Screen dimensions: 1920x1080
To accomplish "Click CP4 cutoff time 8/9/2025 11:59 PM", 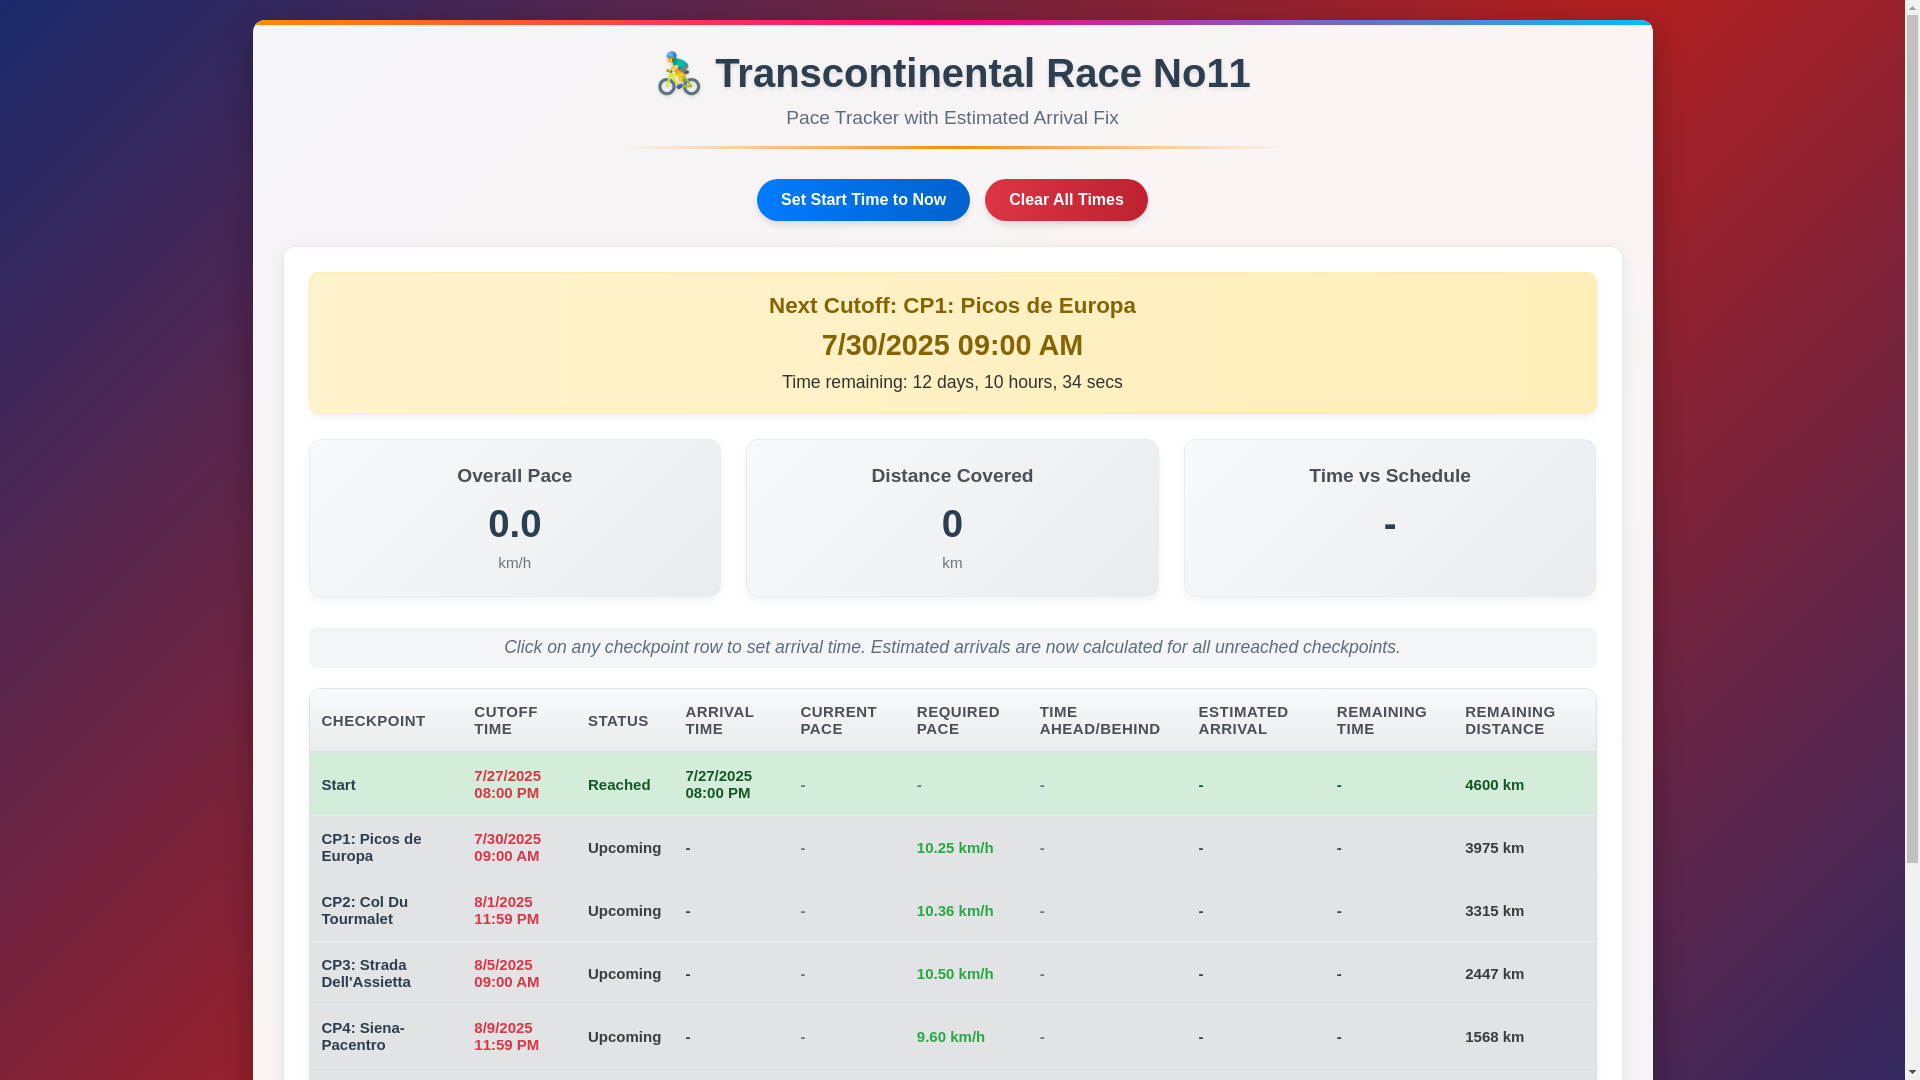I will (x=506, y=1037).
